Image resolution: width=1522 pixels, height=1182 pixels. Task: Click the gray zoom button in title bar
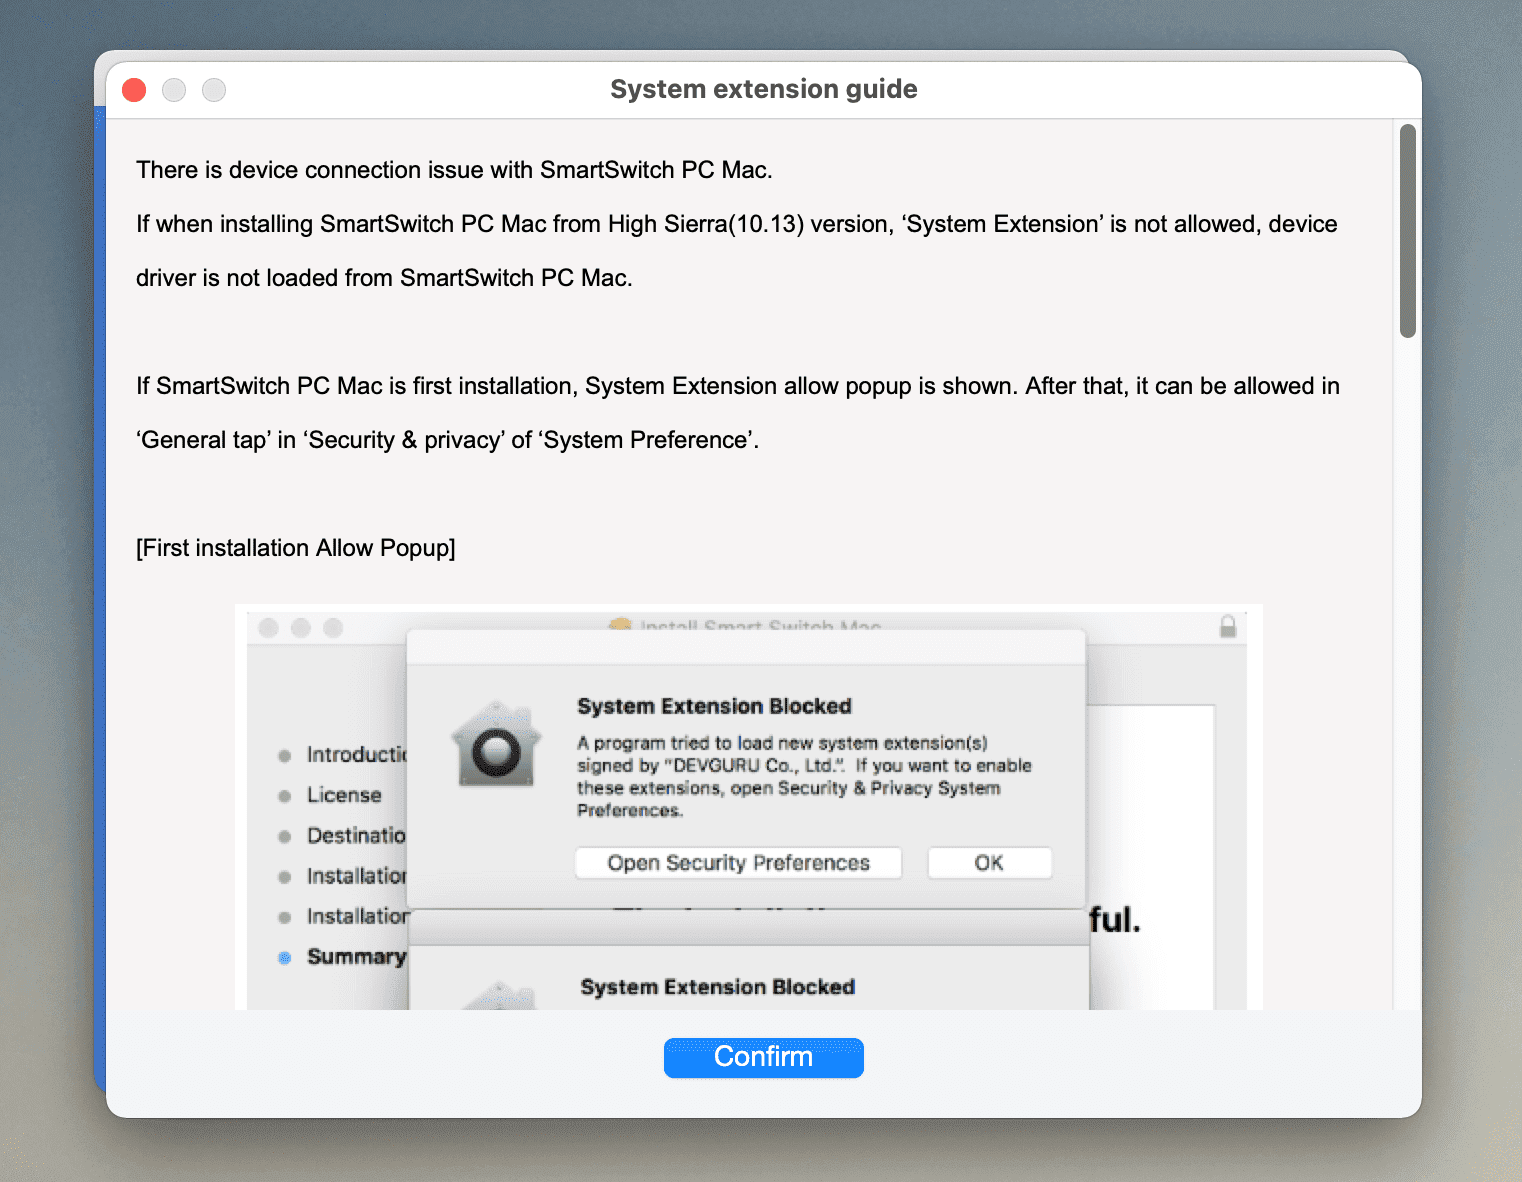click(x=214, y=90)
